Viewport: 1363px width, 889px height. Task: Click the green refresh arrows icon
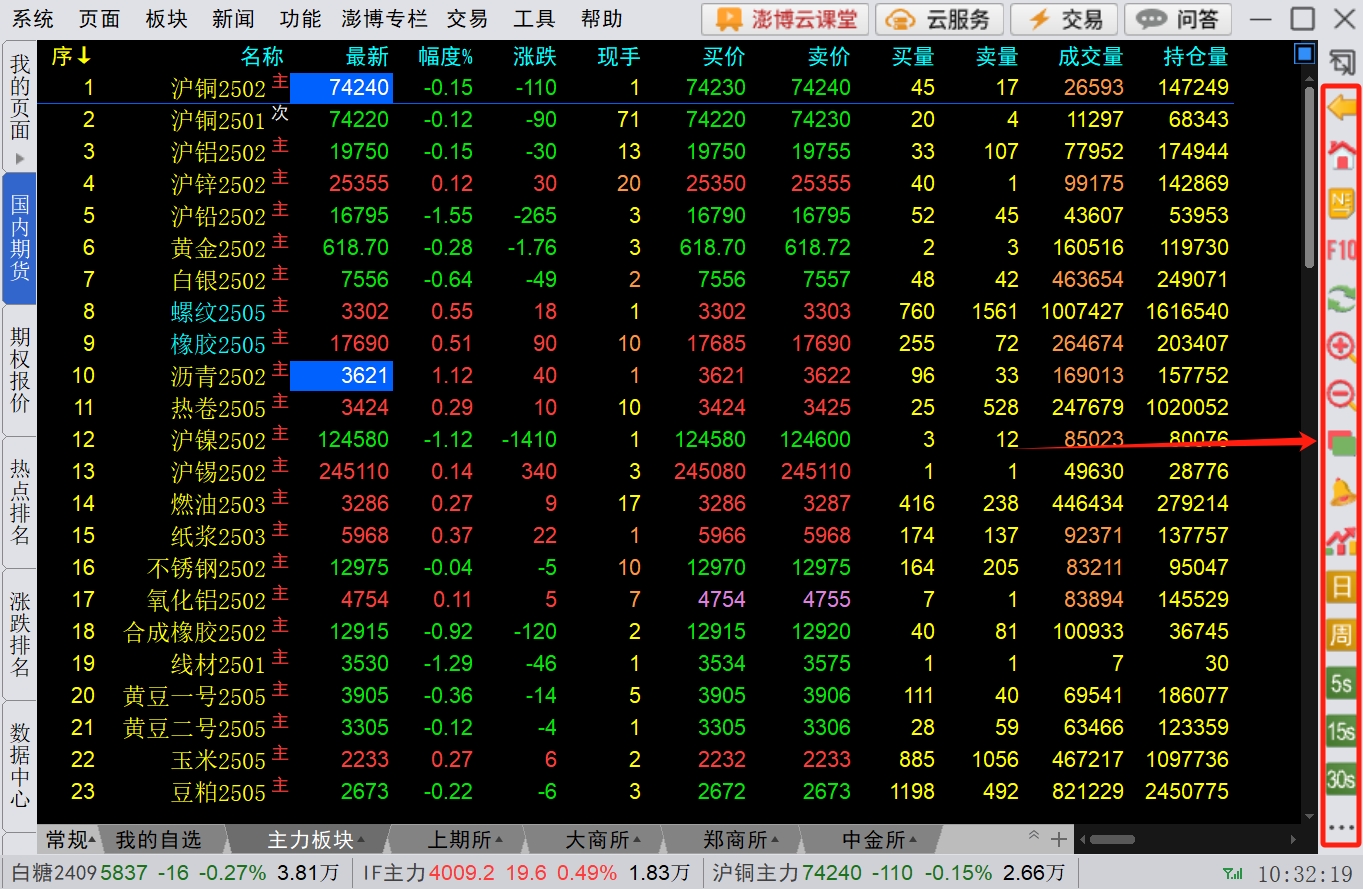1340,299
